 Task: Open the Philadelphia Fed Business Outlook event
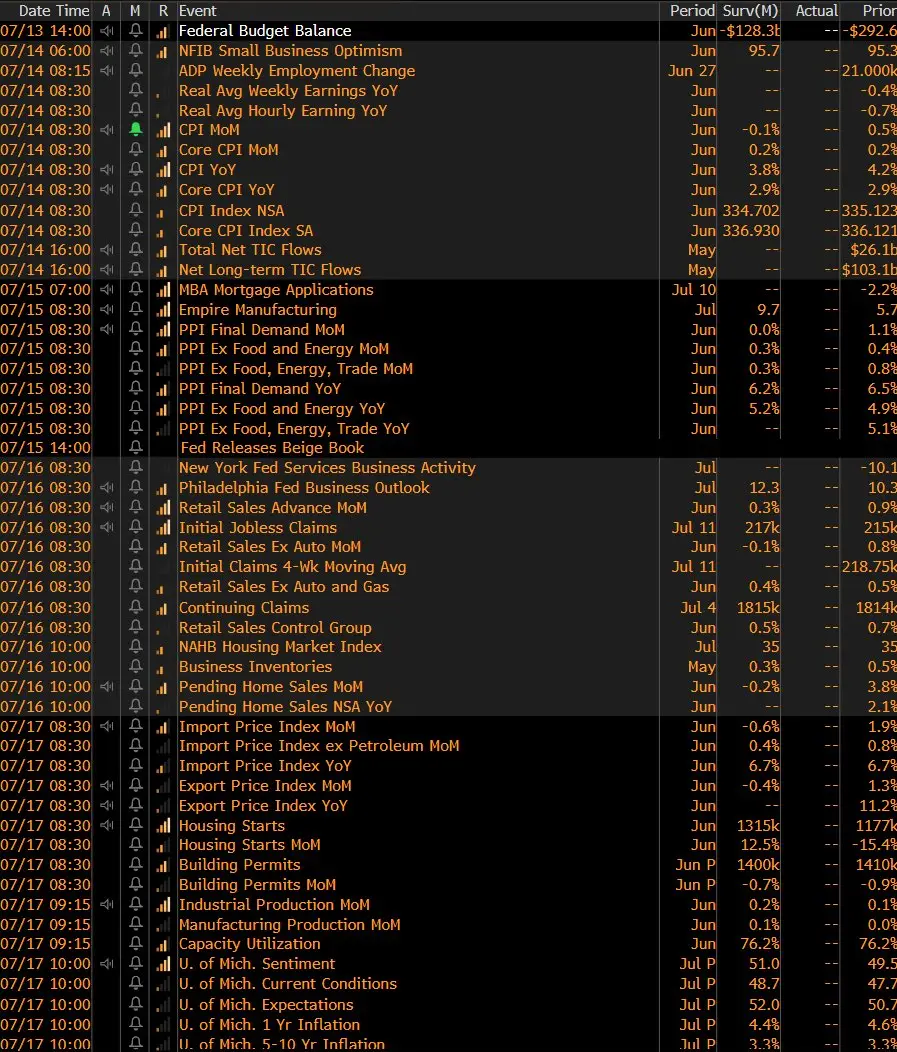(x=304, y=488)
